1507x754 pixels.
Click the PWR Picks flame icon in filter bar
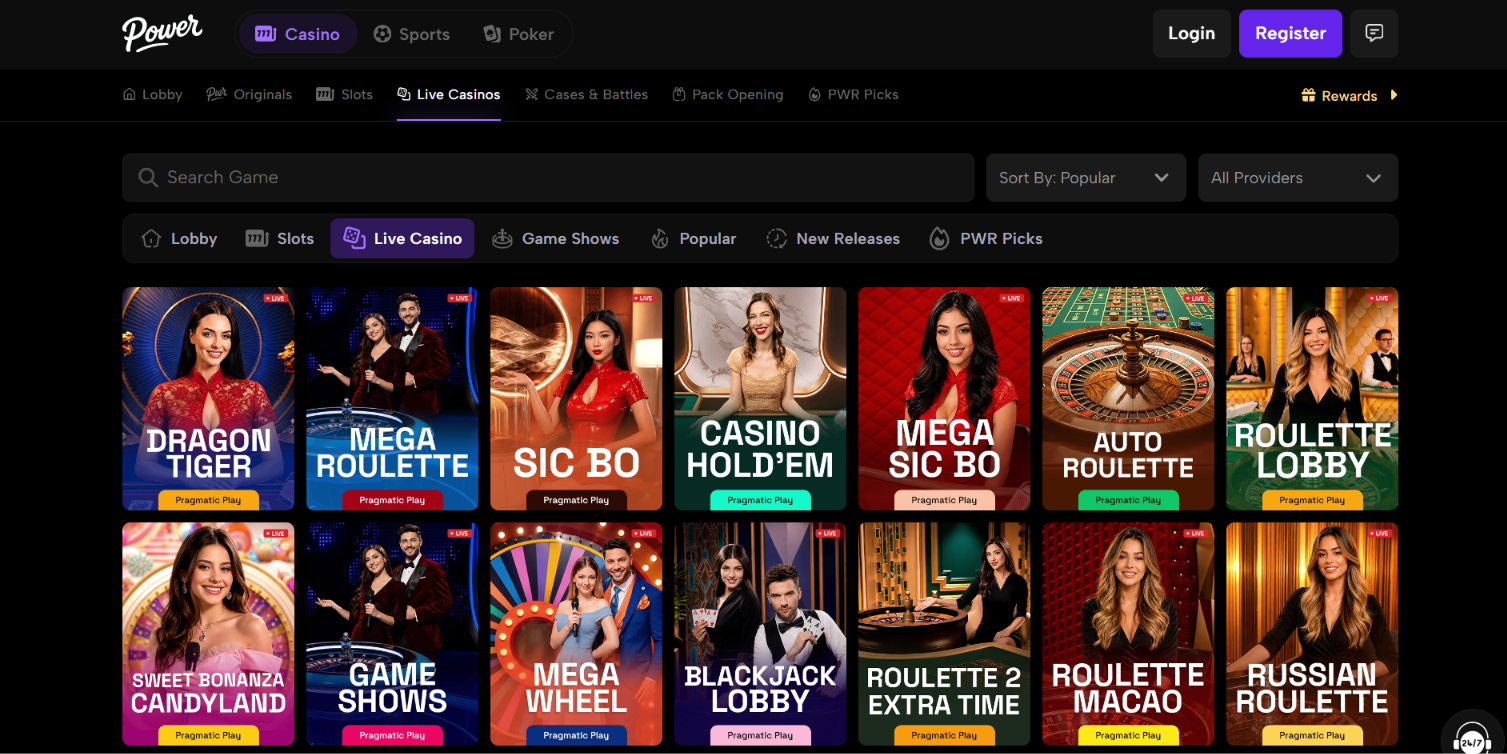939,238
